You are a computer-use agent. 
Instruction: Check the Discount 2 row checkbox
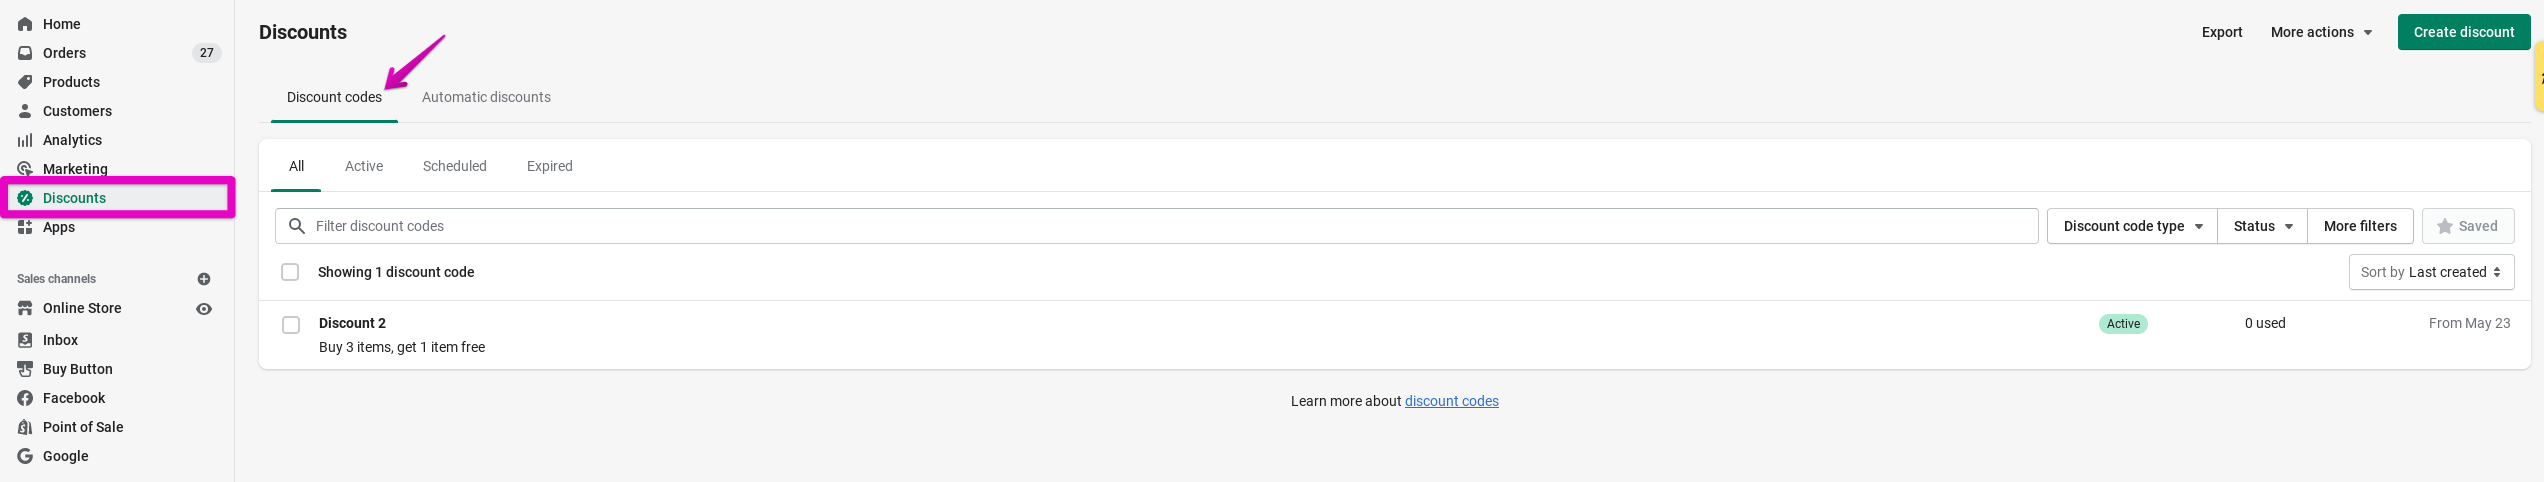291,325
